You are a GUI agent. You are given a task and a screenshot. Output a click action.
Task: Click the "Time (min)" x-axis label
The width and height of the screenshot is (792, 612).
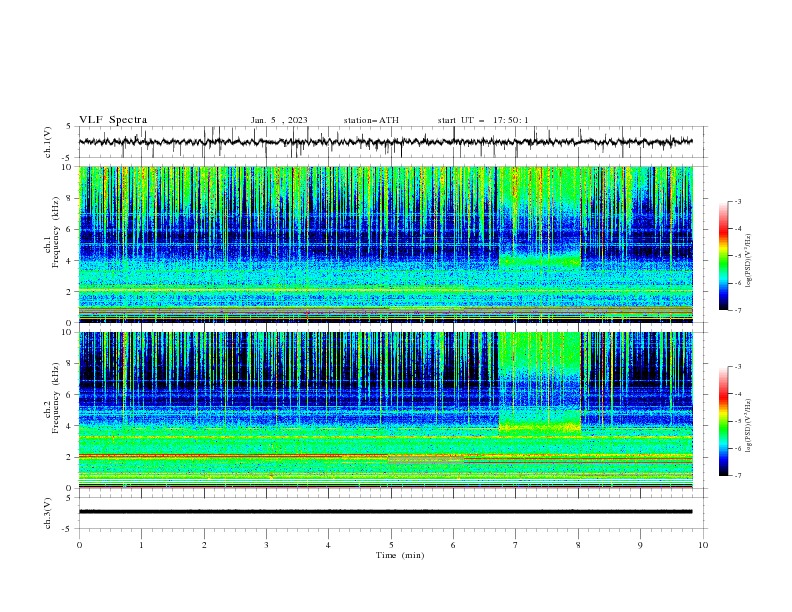tap(400, 555)
